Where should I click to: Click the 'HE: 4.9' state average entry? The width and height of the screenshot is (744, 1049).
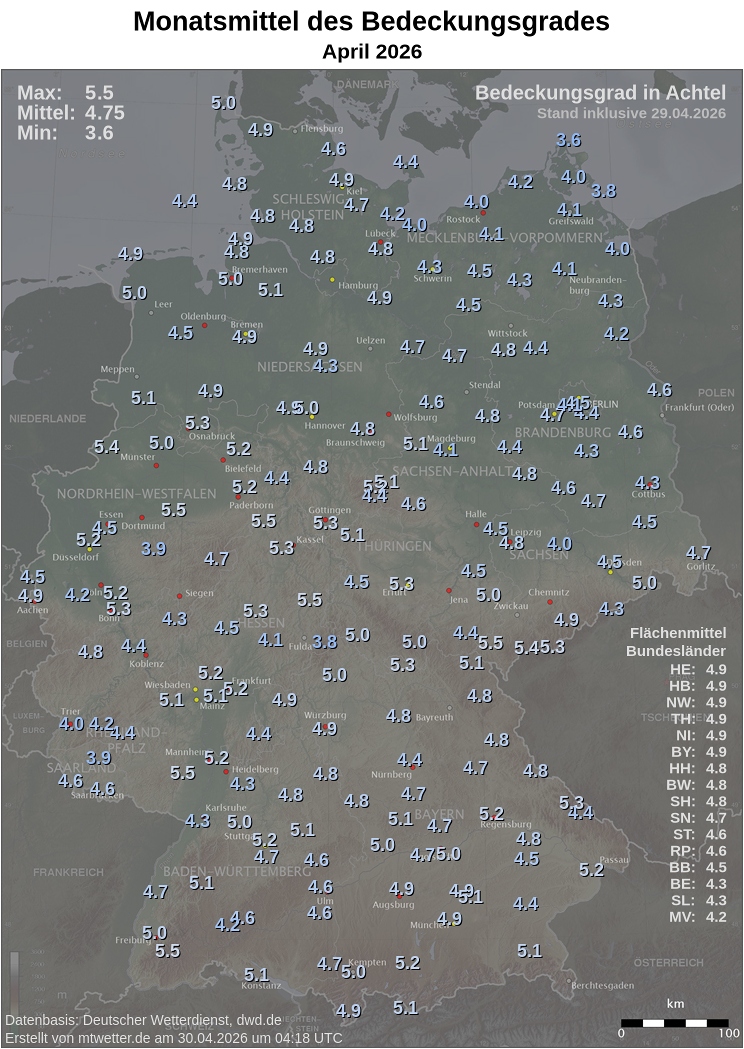tap(698, 670)
